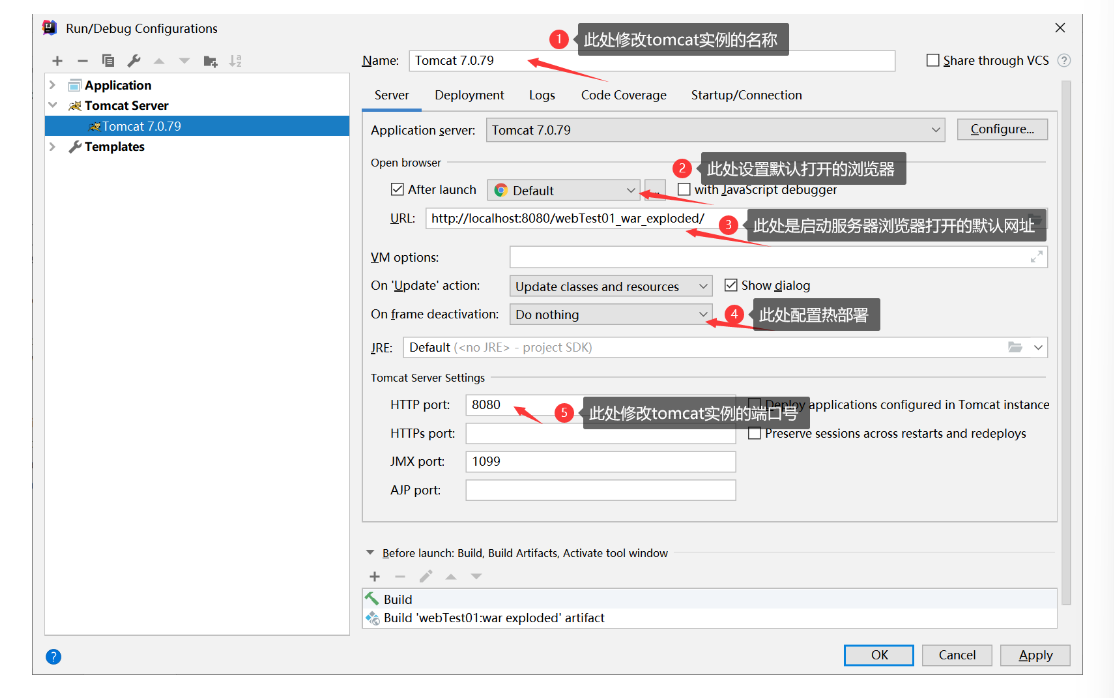
Task: Select Build 'webTest01:war exploded' artifact item
Action: coord(710,618)
